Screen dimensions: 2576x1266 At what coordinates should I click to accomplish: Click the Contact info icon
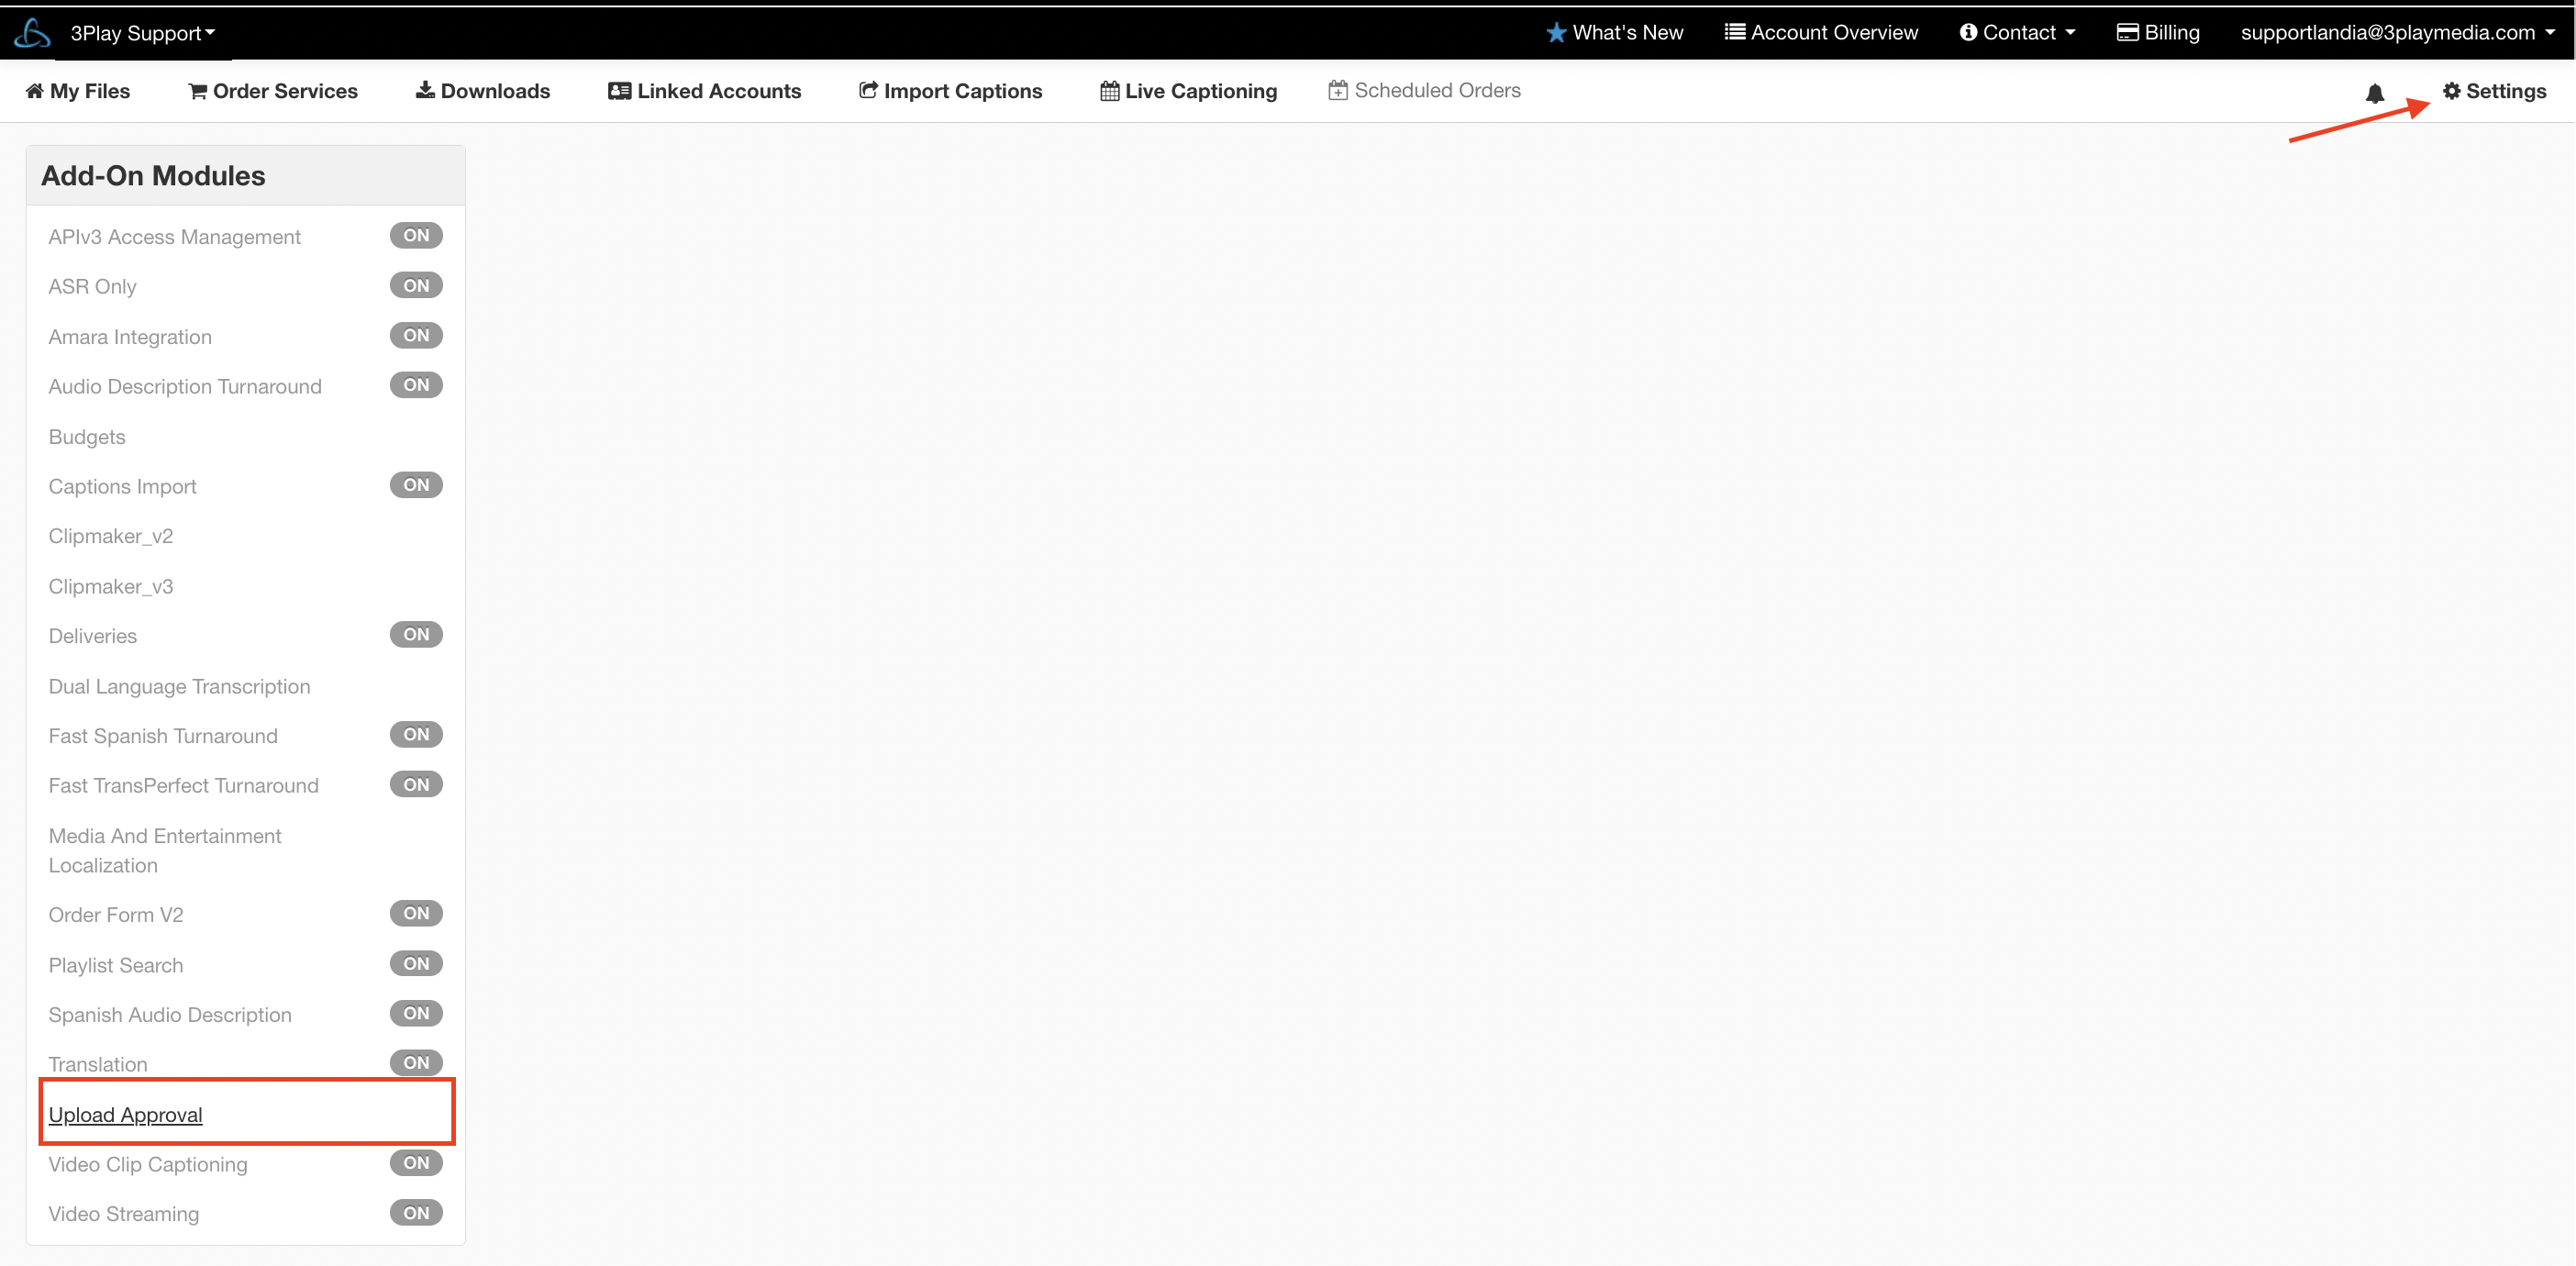pos(1968,32)
